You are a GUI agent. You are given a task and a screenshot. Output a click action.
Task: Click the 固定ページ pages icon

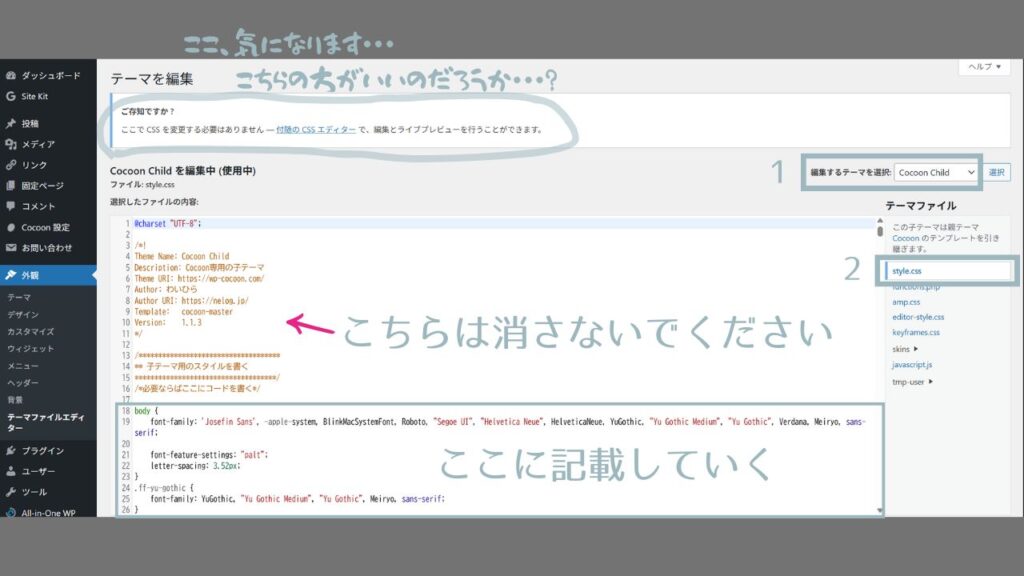pos(10,185)
